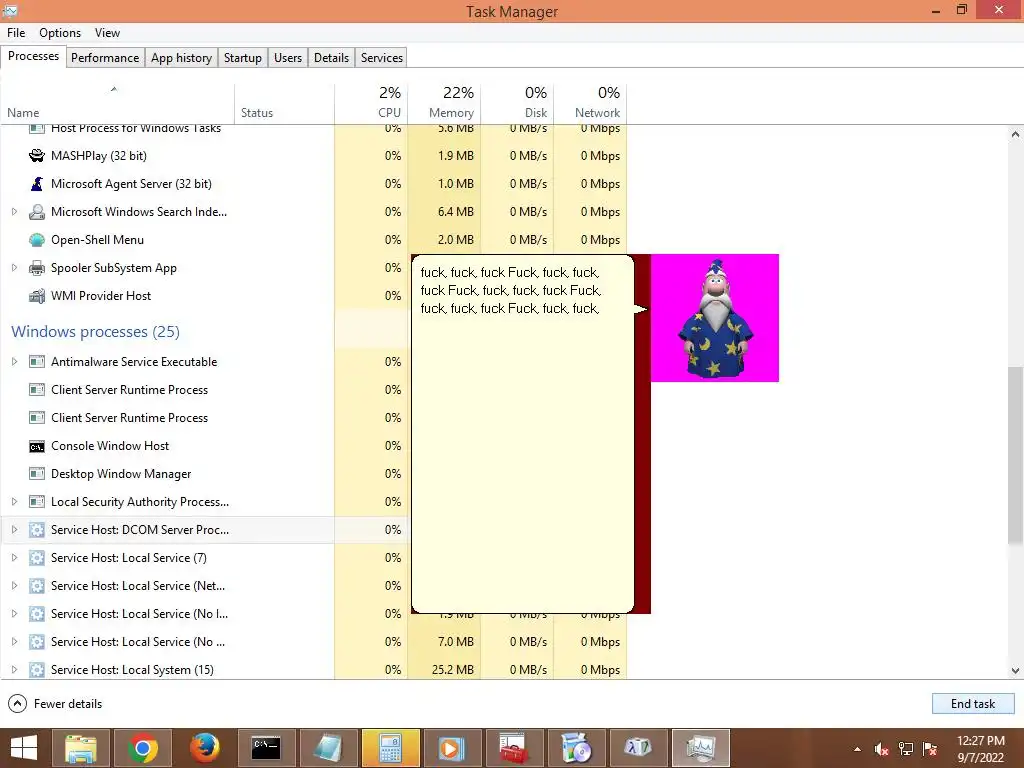This screenshot has height=768, width=1024.
Task: Expand Spooler SubSystem App process
Action: click(14, 268)
